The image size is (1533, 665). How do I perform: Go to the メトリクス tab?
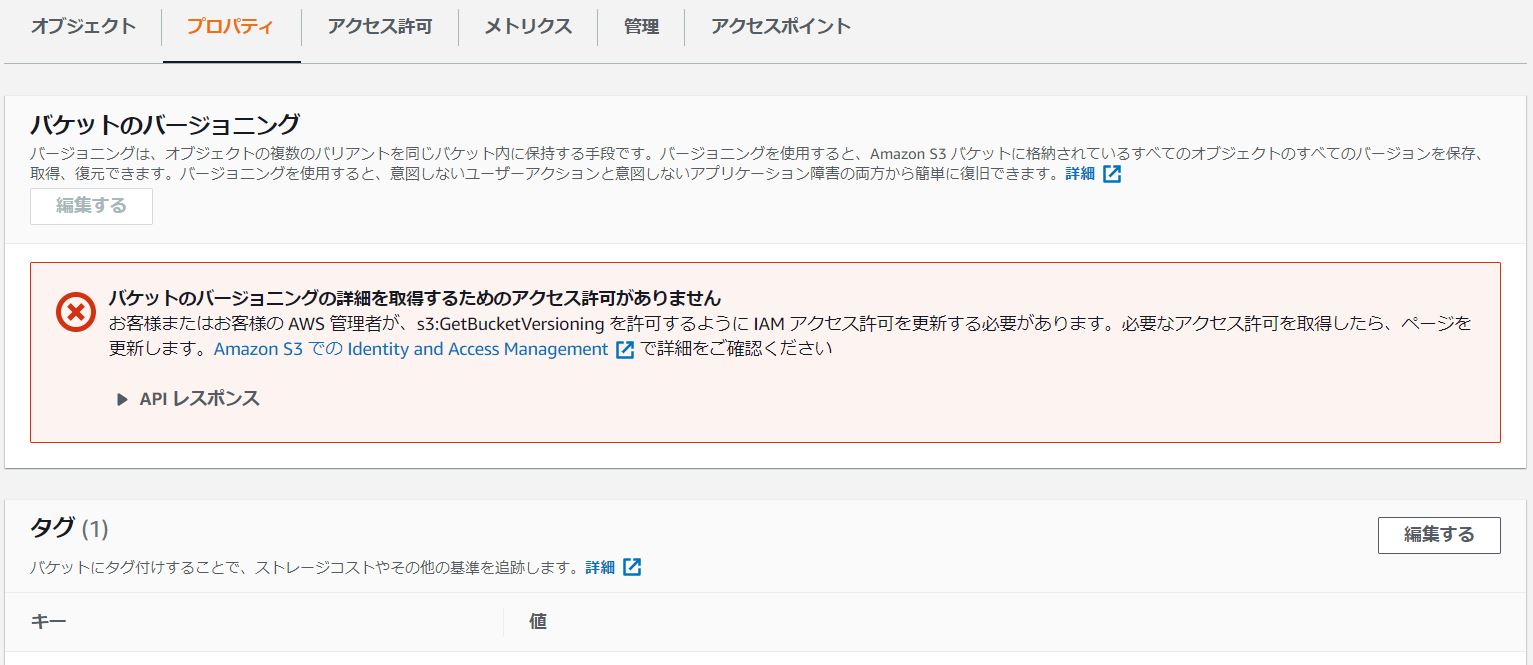point(528,27)
